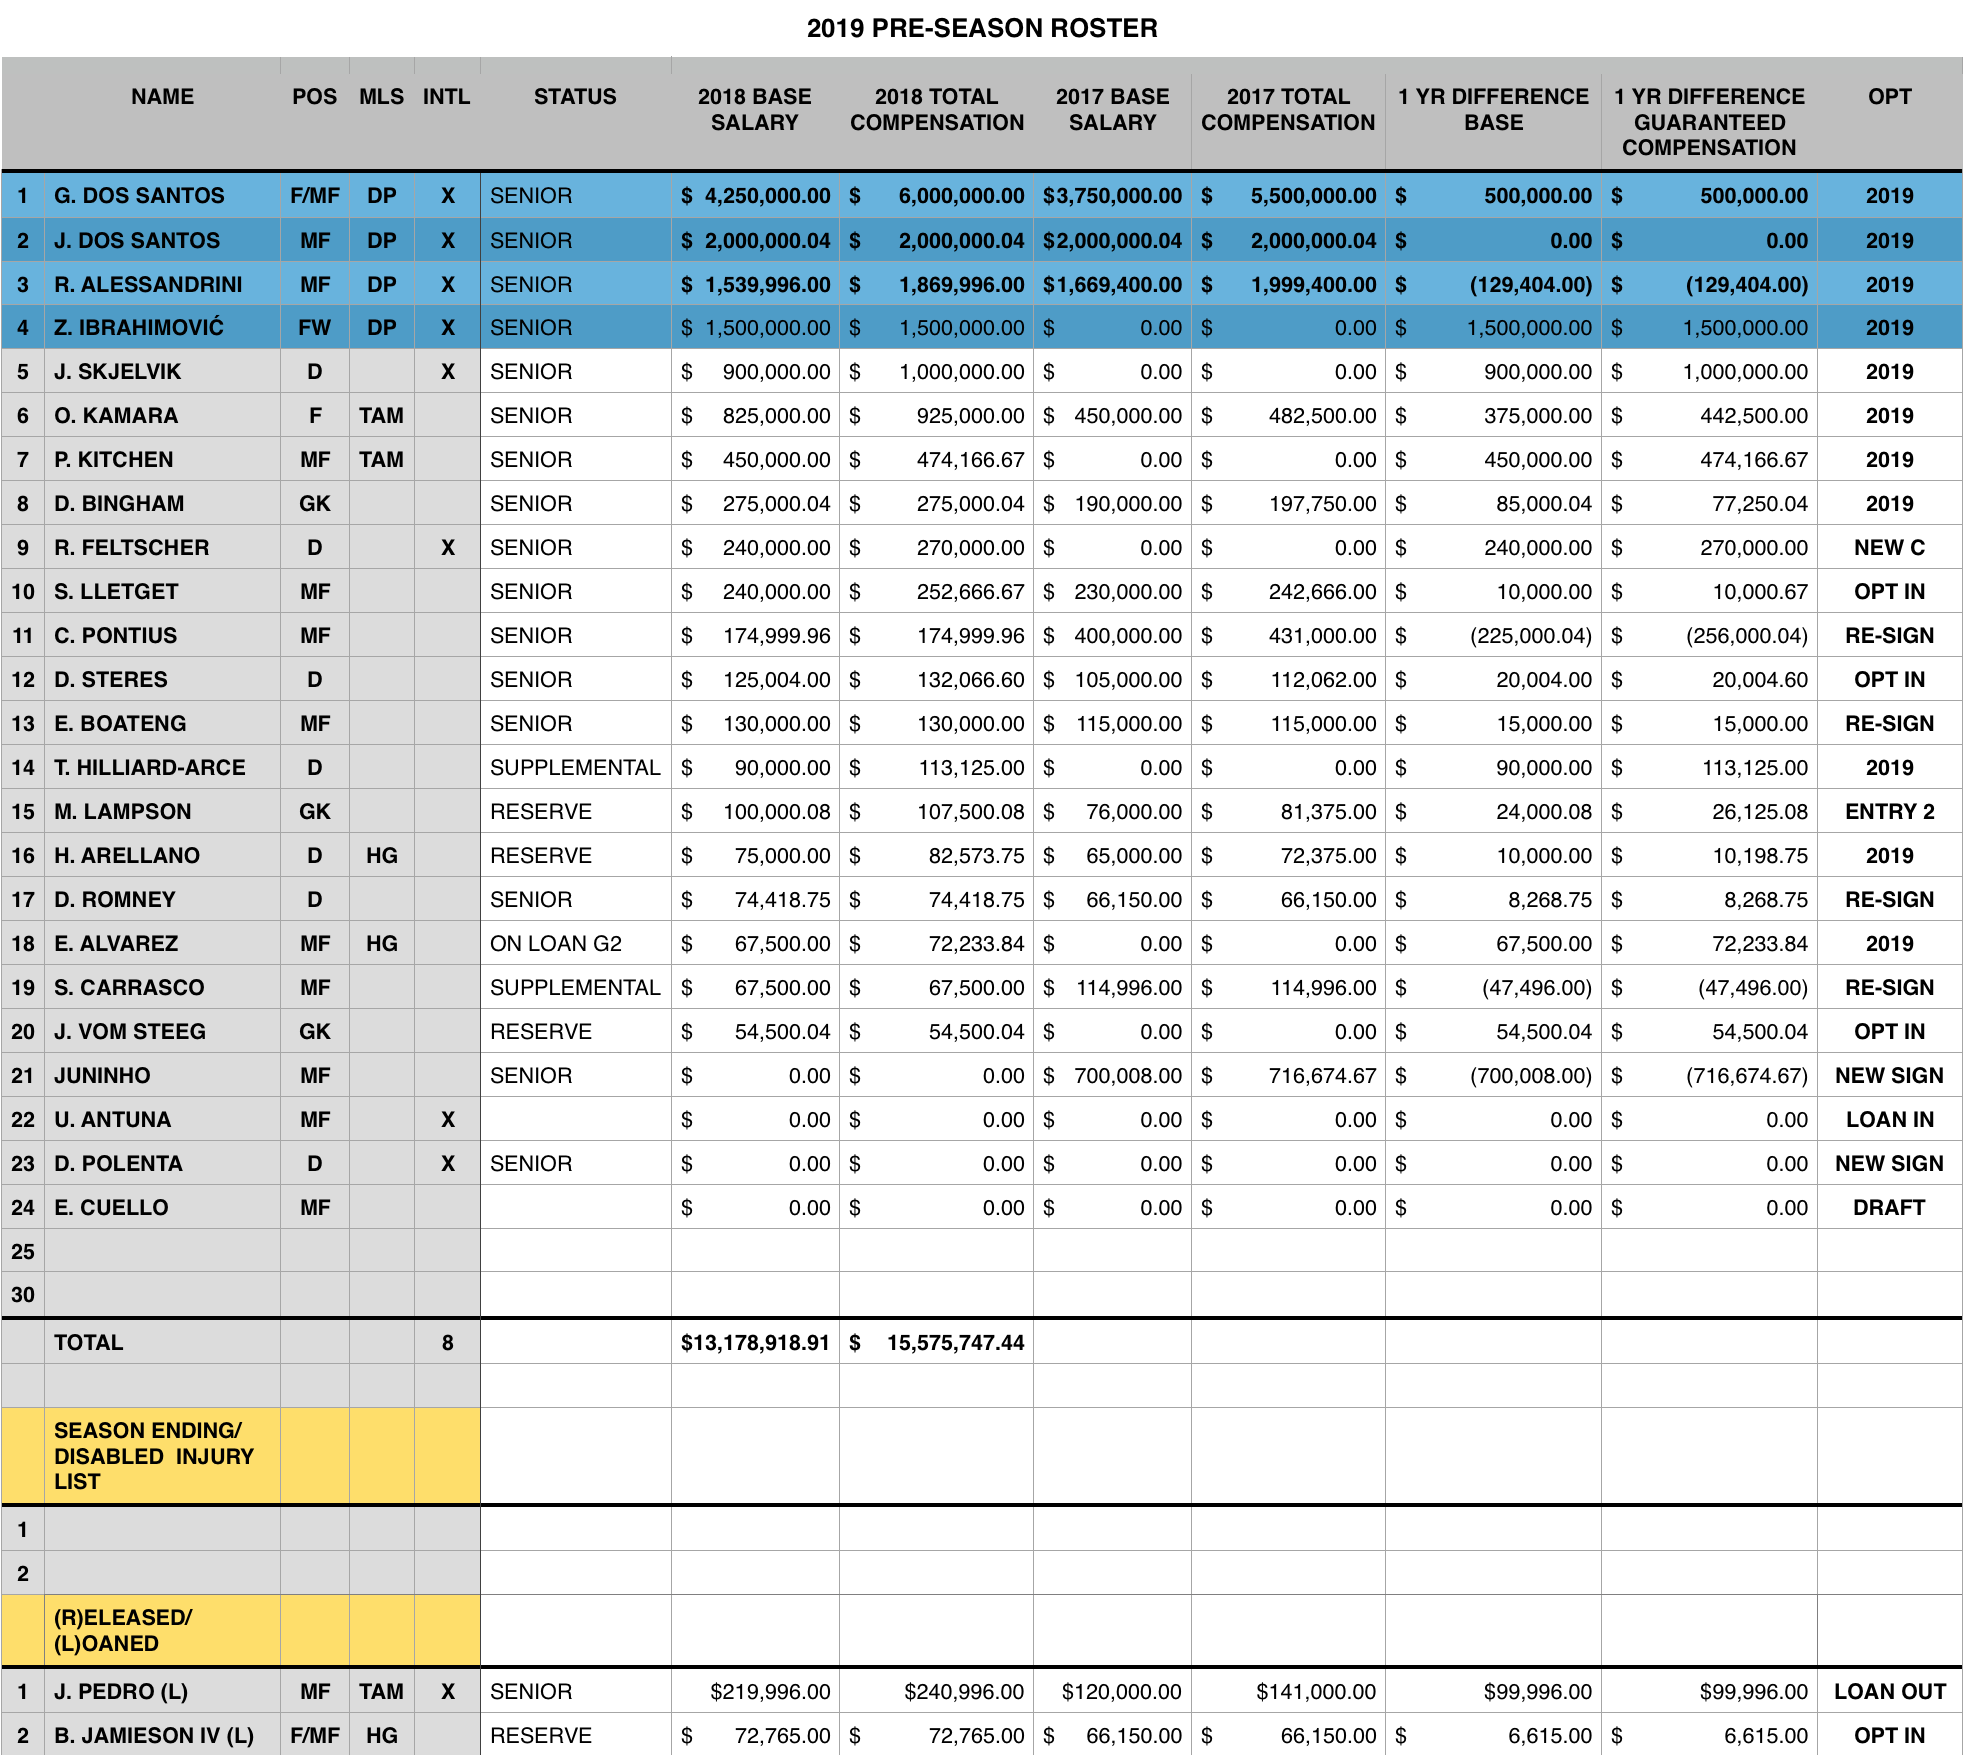This screenshot has height=1755, width=1964.
Task: Select the (R)ELEASED/(L)OANED heading
Action: pos(162,1631)
